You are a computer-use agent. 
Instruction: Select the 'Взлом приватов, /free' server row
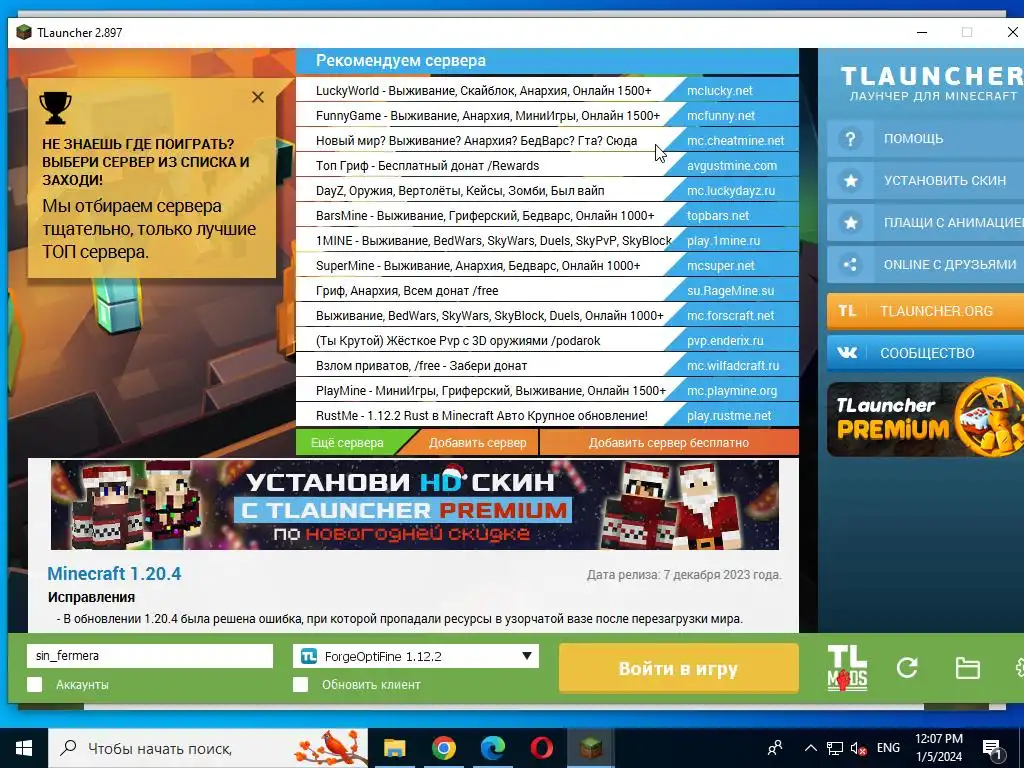pos(547,366)
